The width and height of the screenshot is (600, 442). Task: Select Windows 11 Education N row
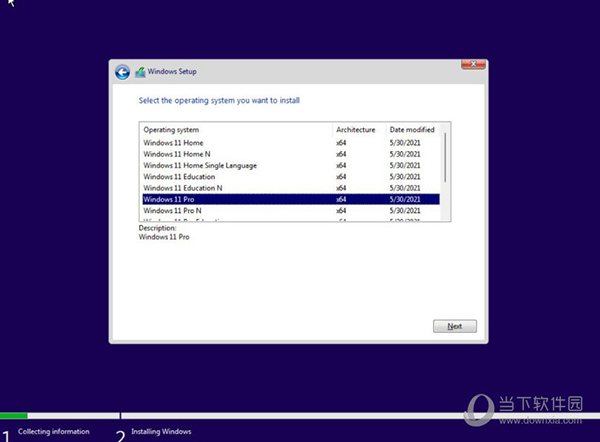pyautogui.click(x=291, y=188)
